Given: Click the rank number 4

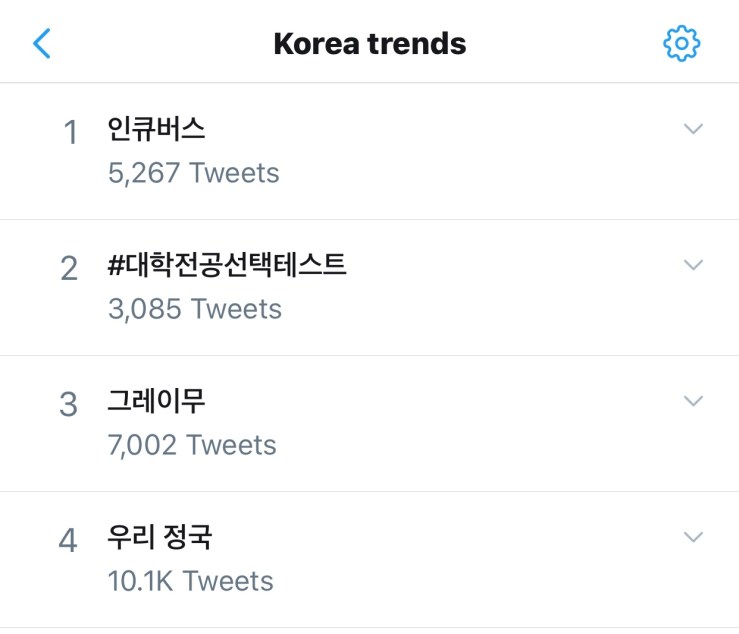Looking at the screenshot, I should (x=68, y=541).
